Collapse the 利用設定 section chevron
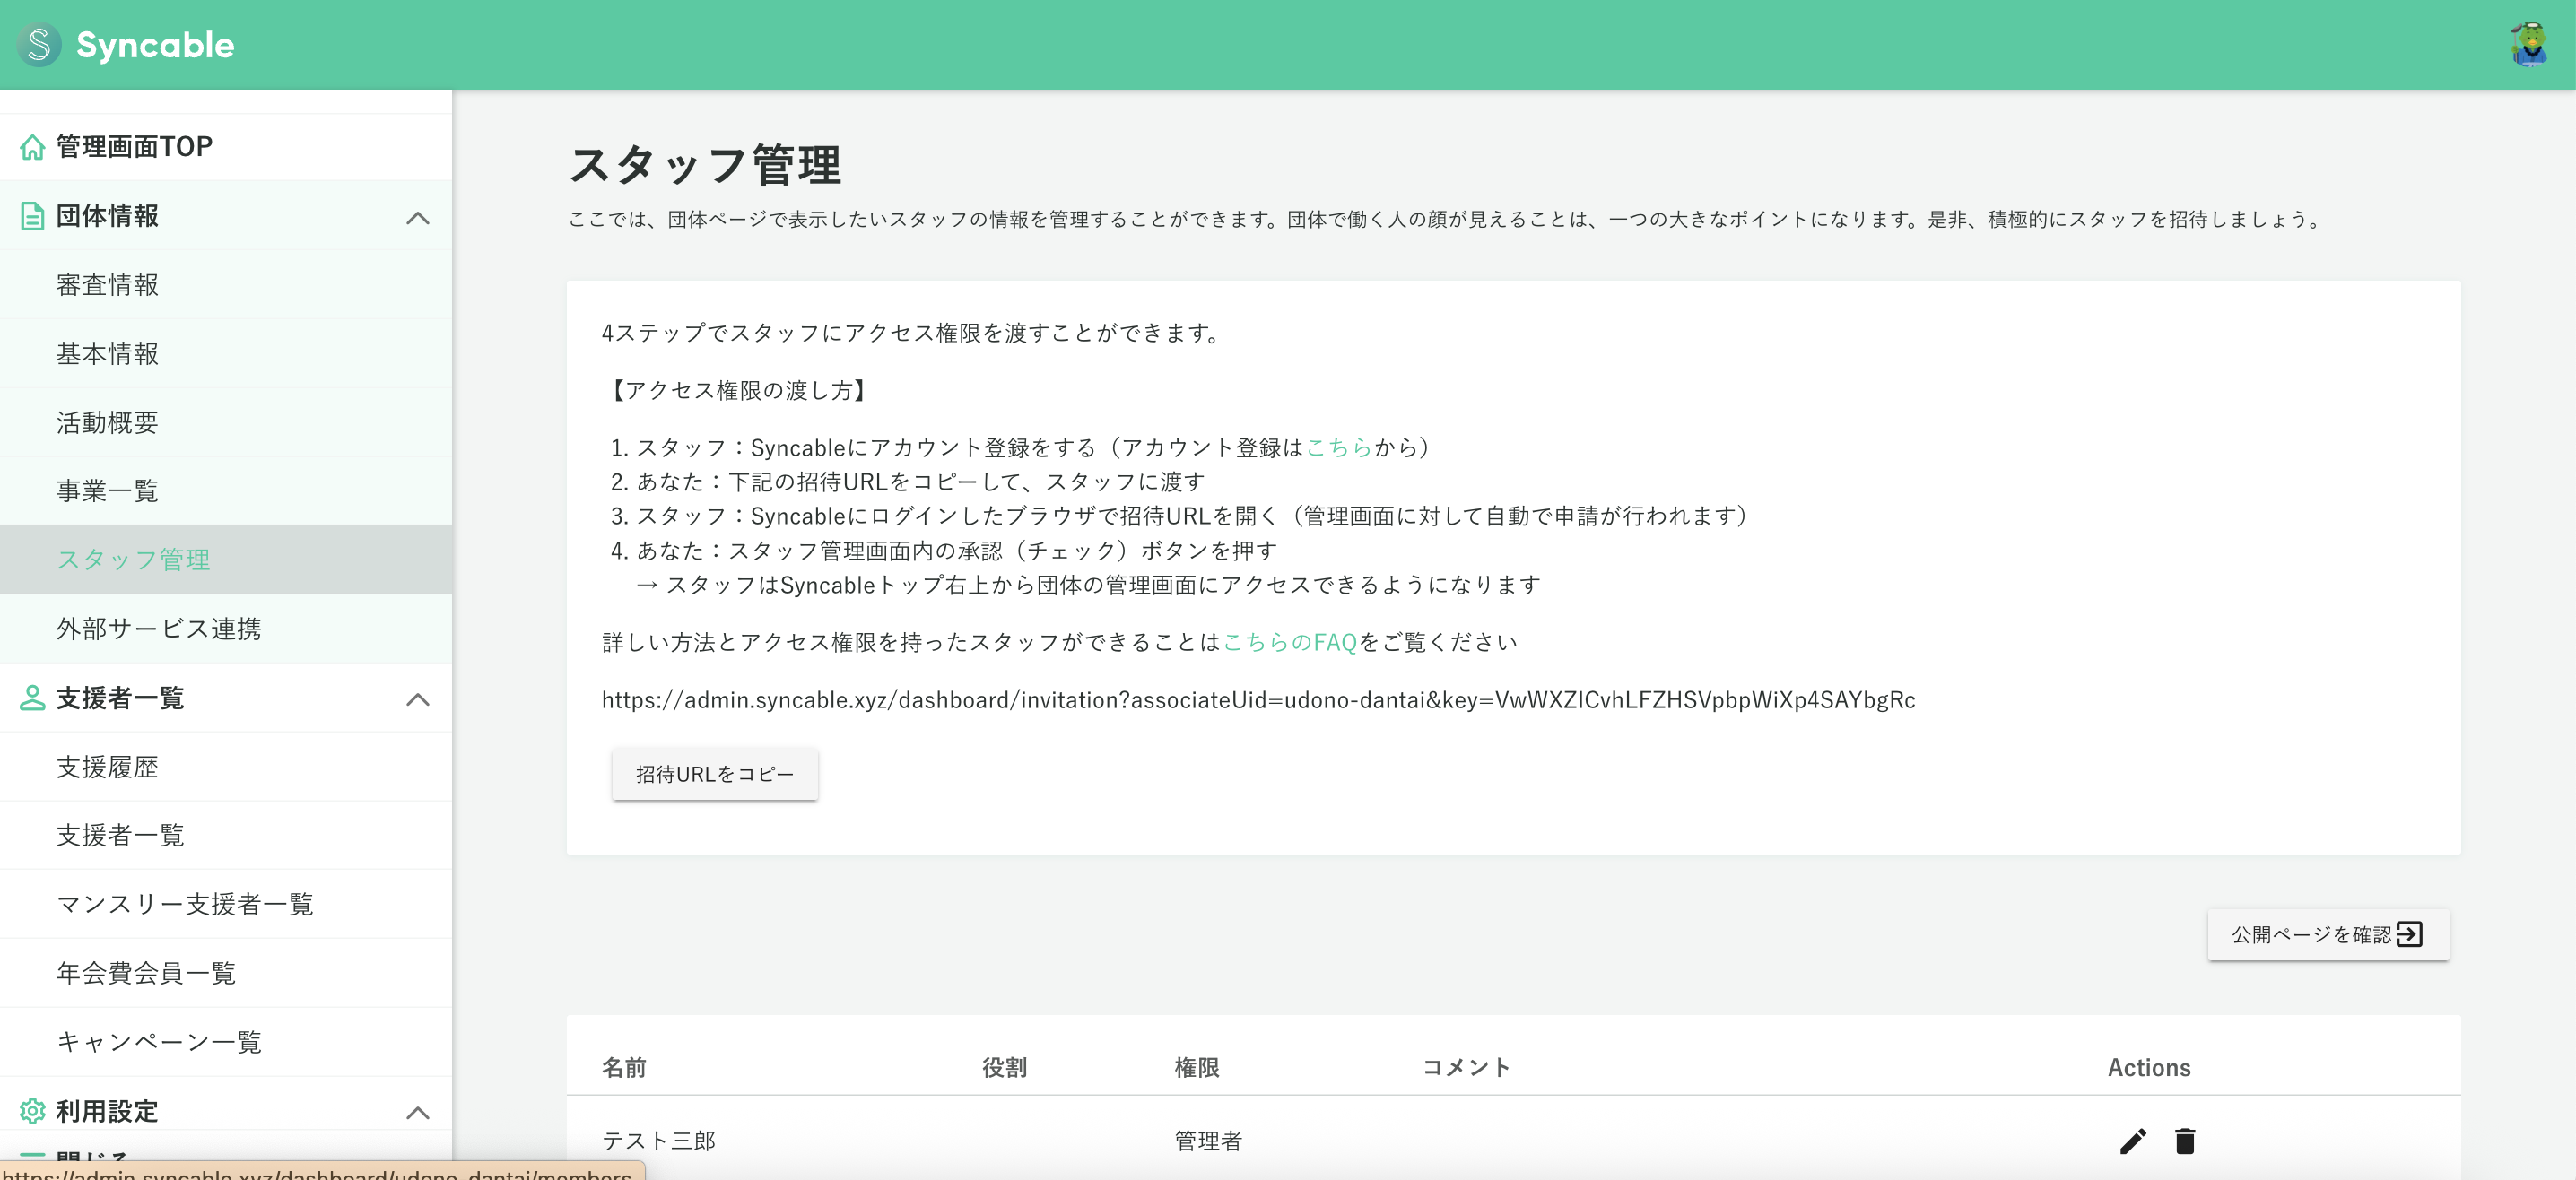Image resolution: width=2576 pixels, height=1180 pixels. pos(419,1113)
